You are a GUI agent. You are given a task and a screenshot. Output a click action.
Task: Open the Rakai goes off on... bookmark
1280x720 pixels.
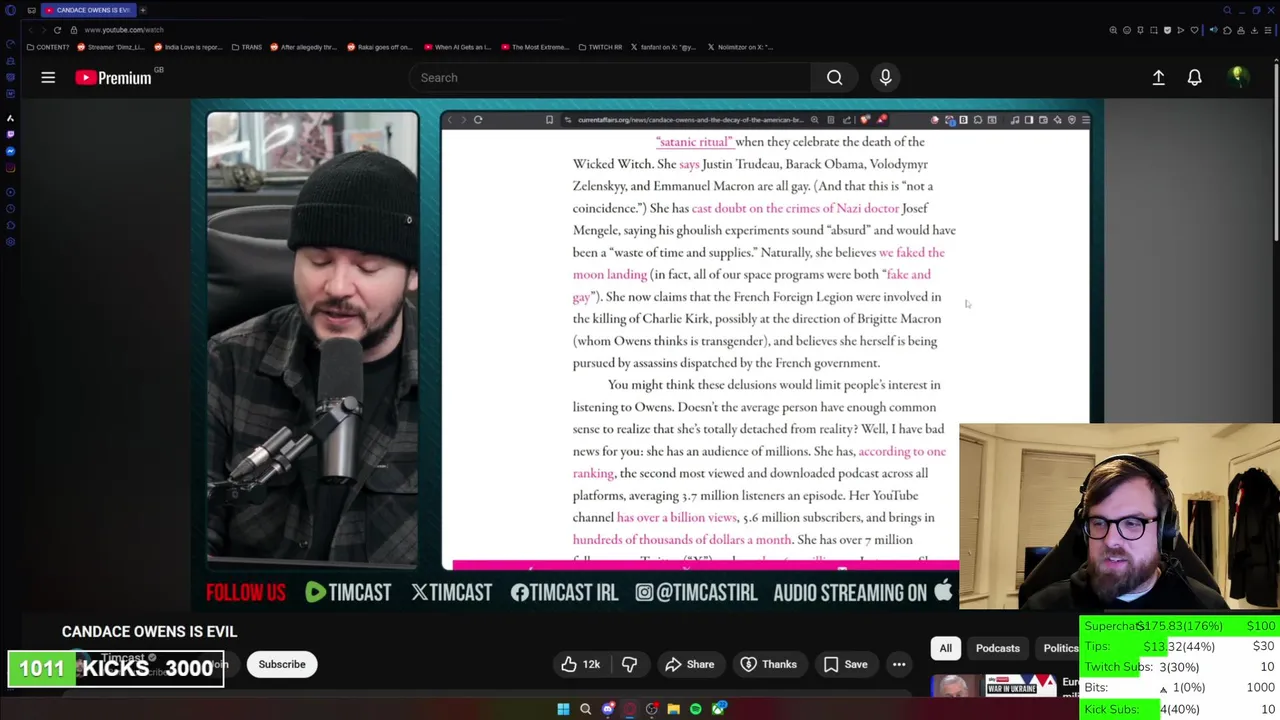pyautogui.click(x=381, y=47)
